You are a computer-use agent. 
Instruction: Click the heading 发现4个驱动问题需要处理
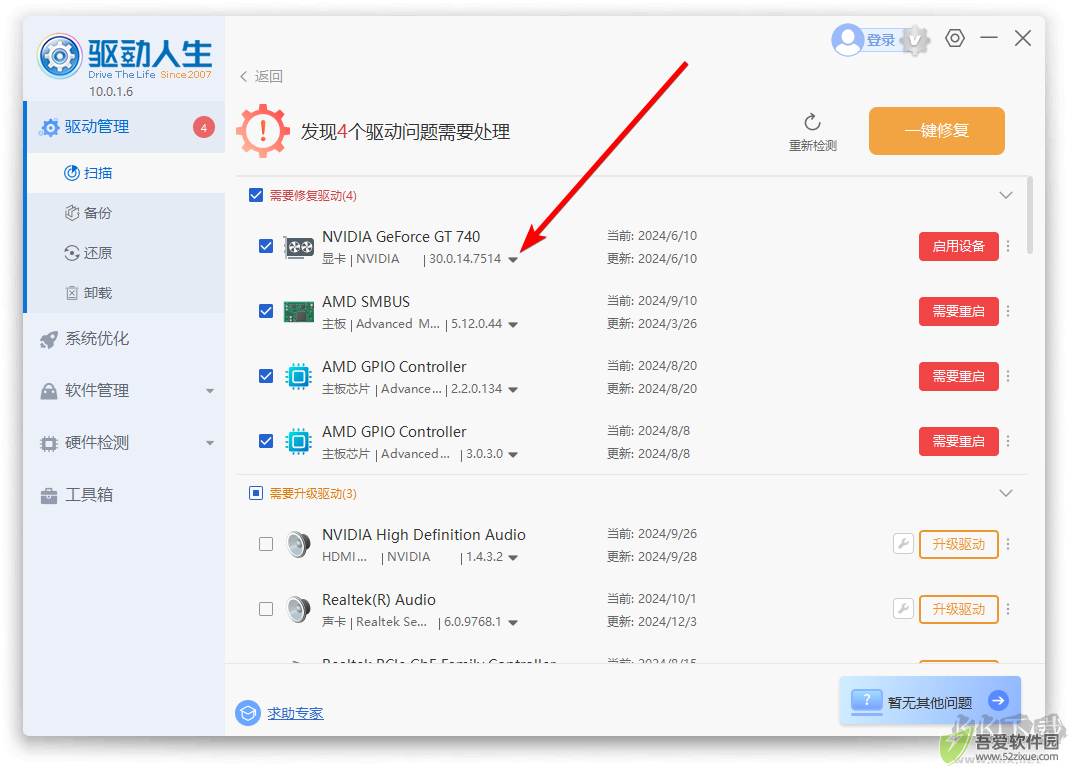click(x=405, y=132)
